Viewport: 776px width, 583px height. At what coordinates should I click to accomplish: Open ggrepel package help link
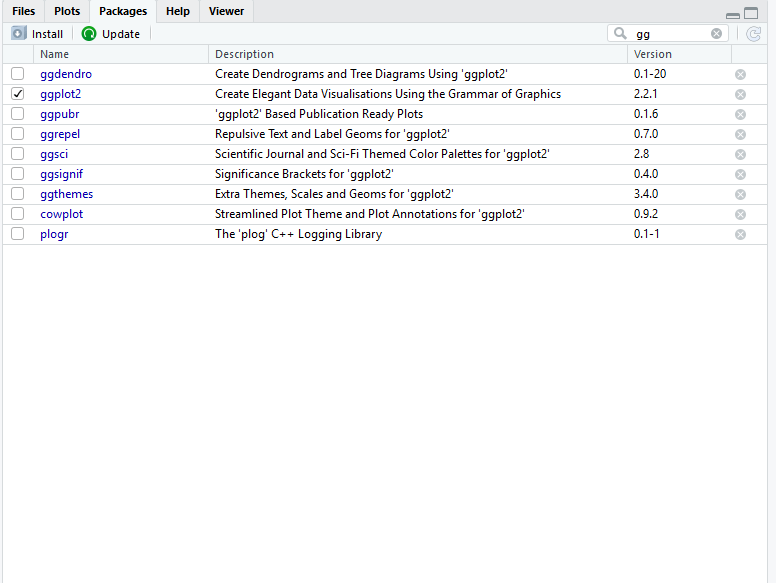click(x=60, y=134)
